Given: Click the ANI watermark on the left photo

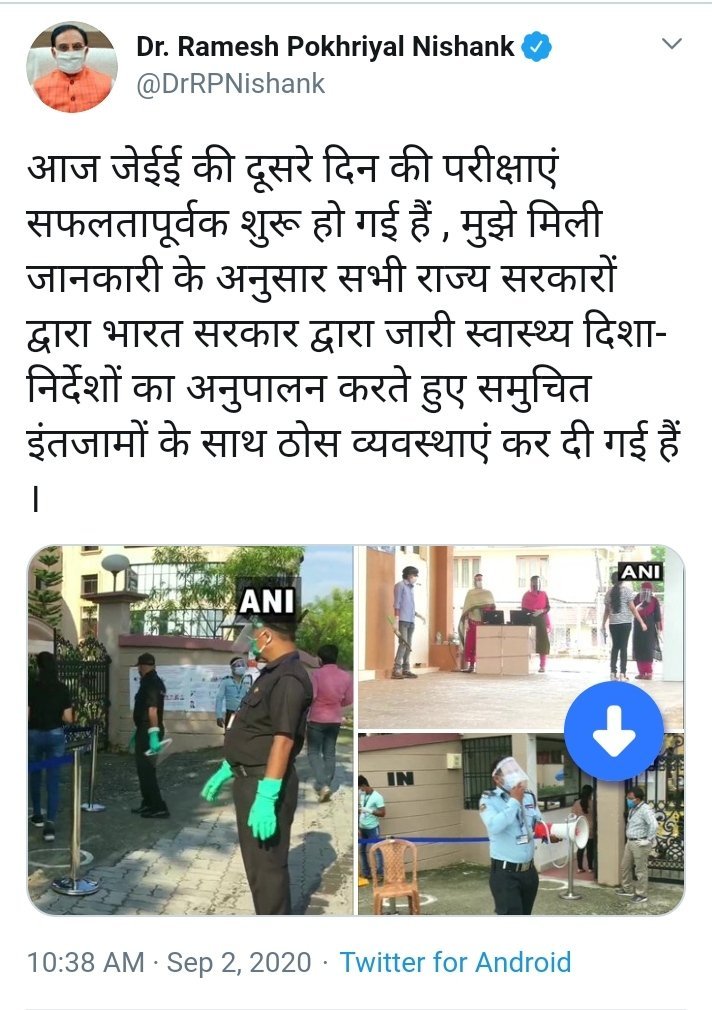Looking at the screenshot, I should pyautogui.click(x=266, y=600).
